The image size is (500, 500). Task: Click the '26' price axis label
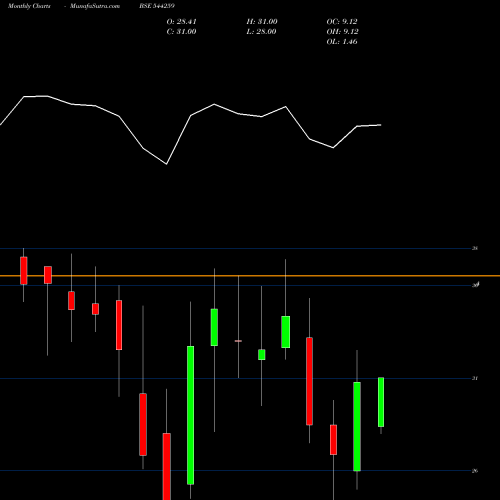(x=475, y=471)
